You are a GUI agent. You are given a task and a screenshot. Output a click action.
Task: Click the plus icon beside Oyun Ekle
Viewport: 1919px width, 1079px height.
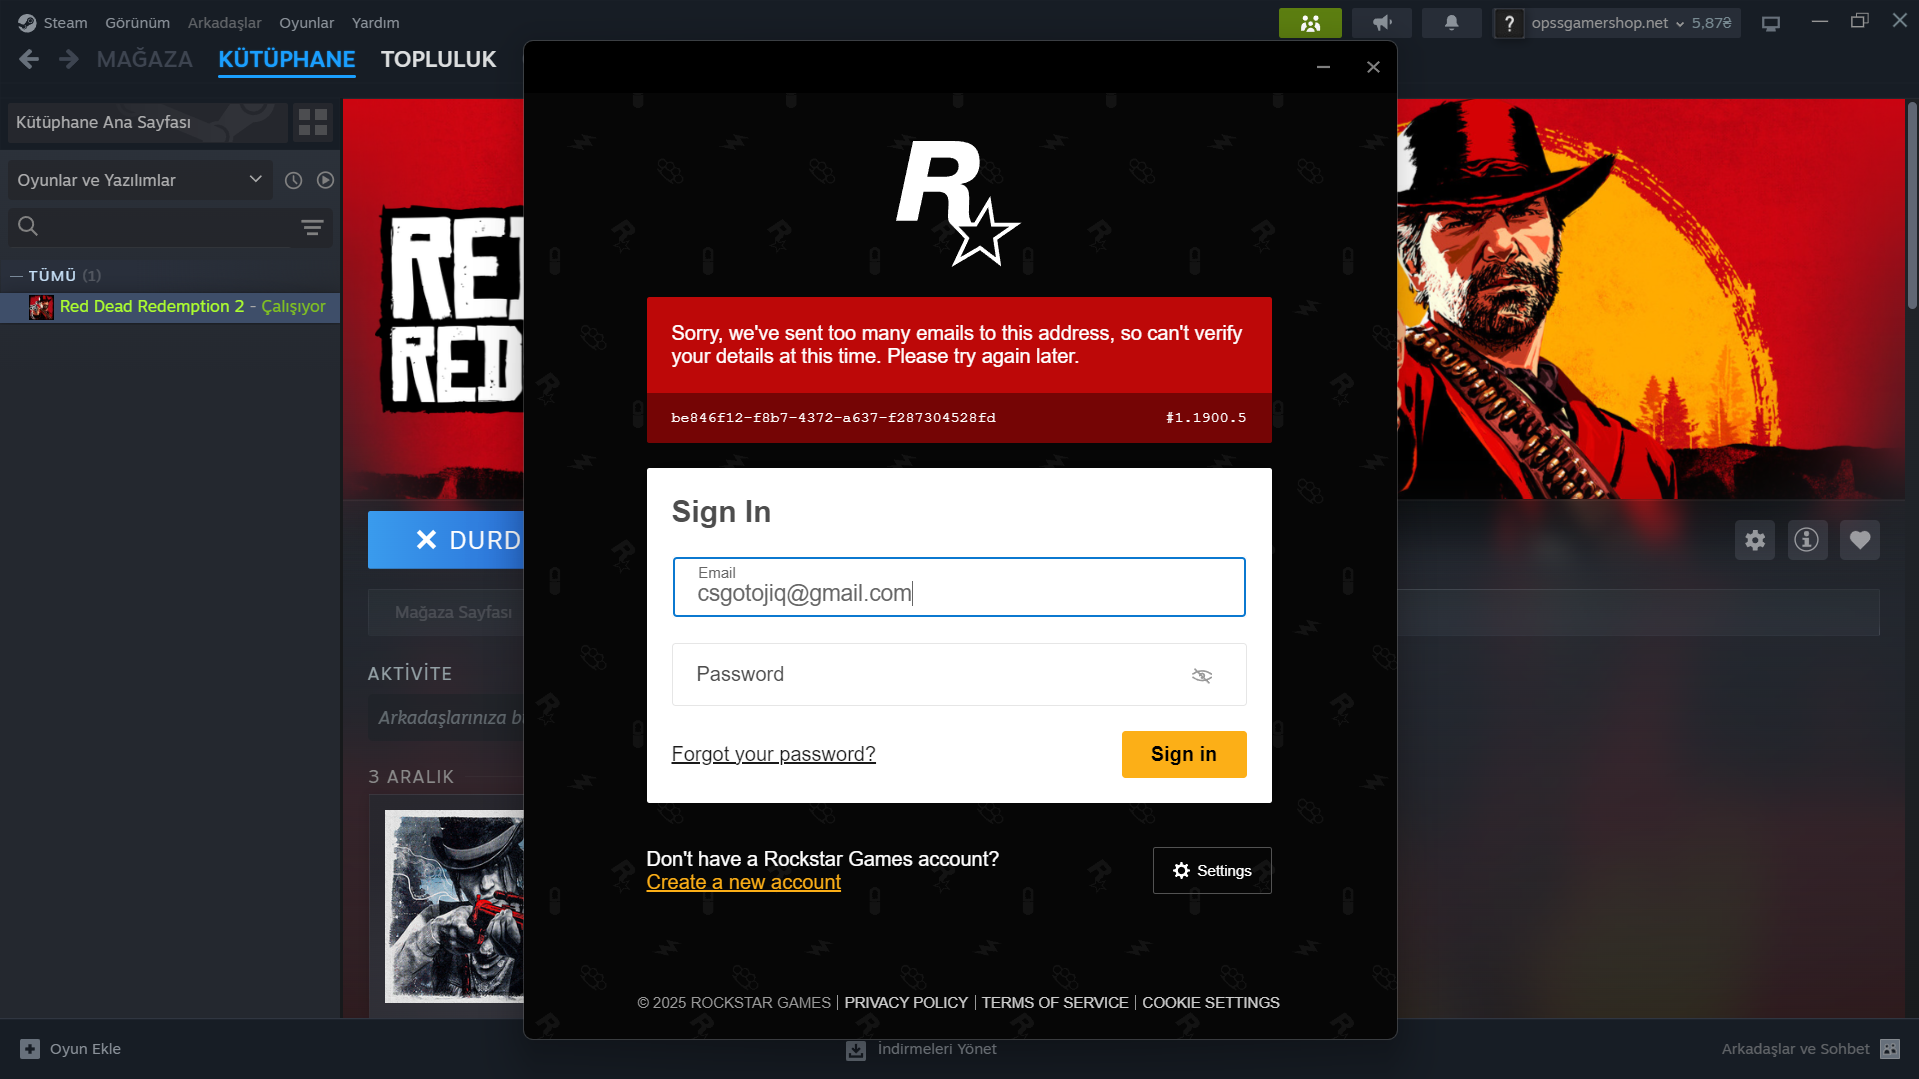click(x=30, y=1049)
